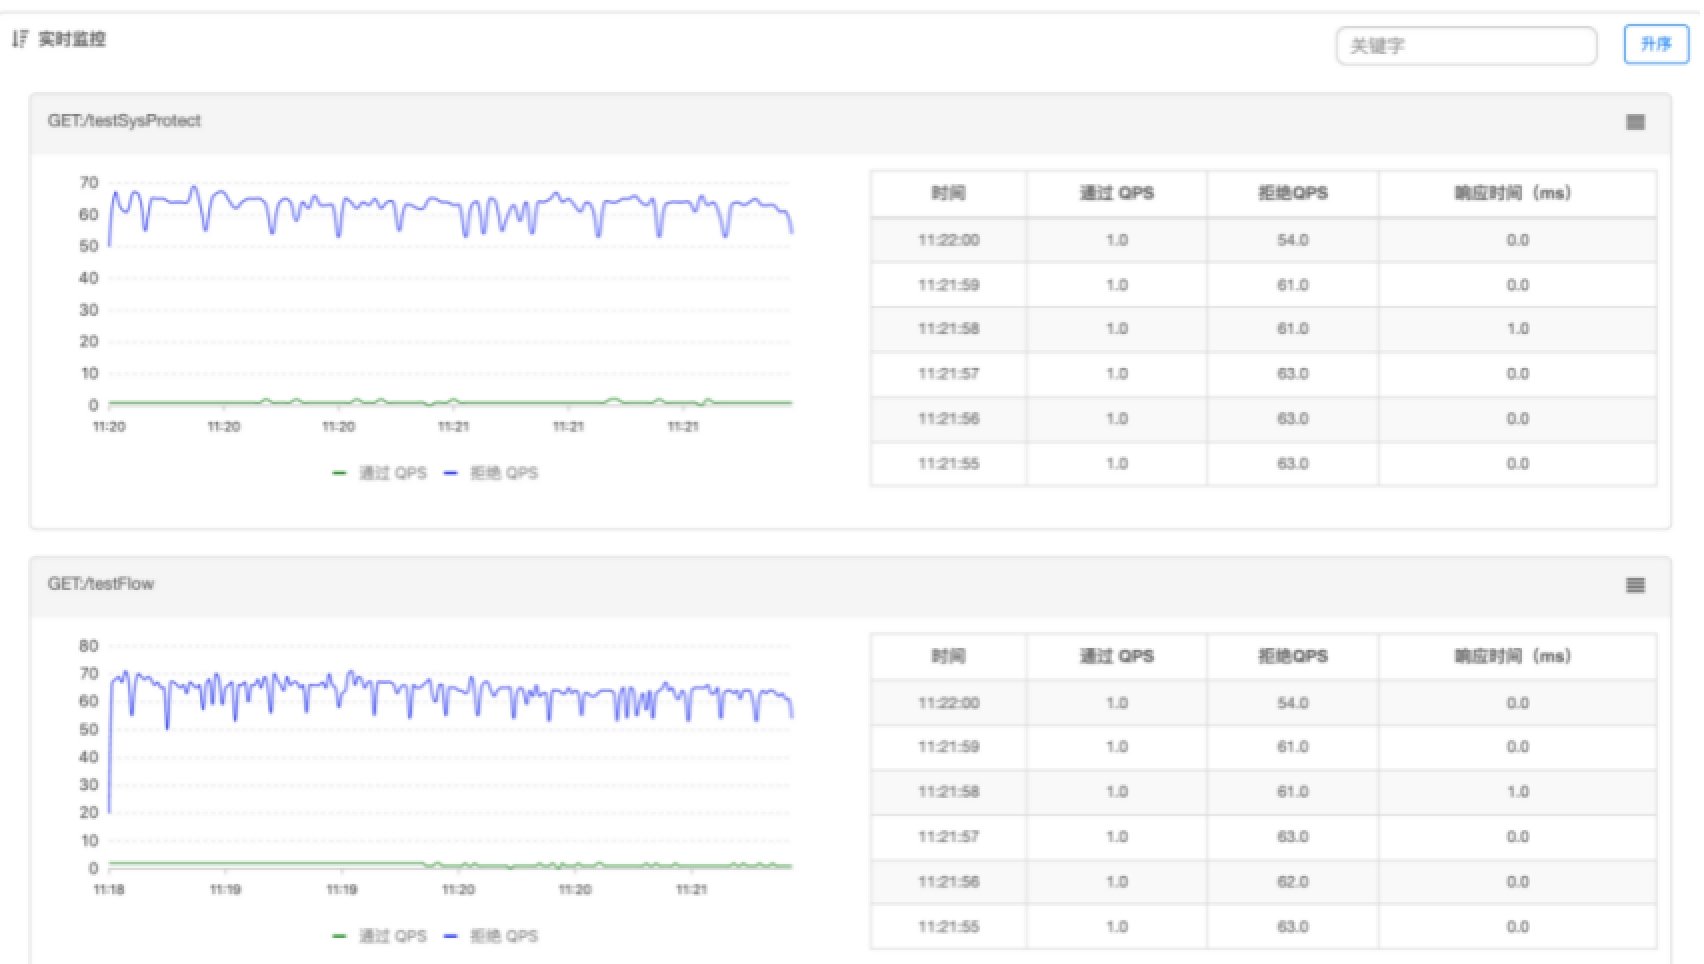Click the 62.0 rejected QPS cell in the testFlow table
The width and height of the screenshot is (1704, 964).
(x=1293, y=882)
